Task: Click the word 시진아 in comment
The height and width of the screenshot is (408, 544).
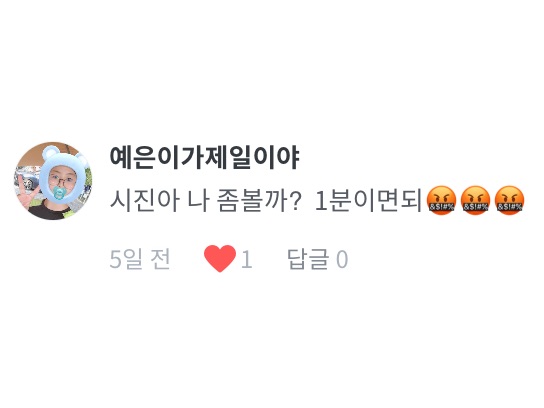Action: click(x=145, y=201)
